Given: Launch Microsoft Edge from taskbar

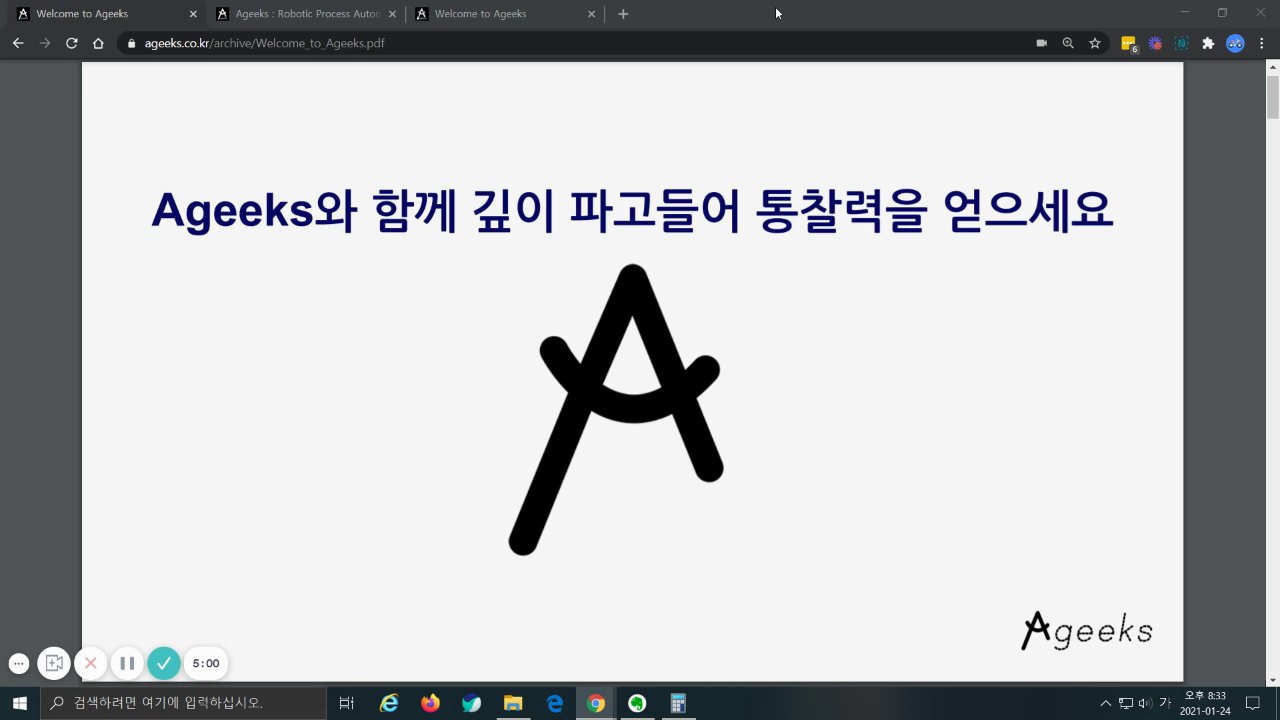Looking at the screenshot, I should click(555, 703).
